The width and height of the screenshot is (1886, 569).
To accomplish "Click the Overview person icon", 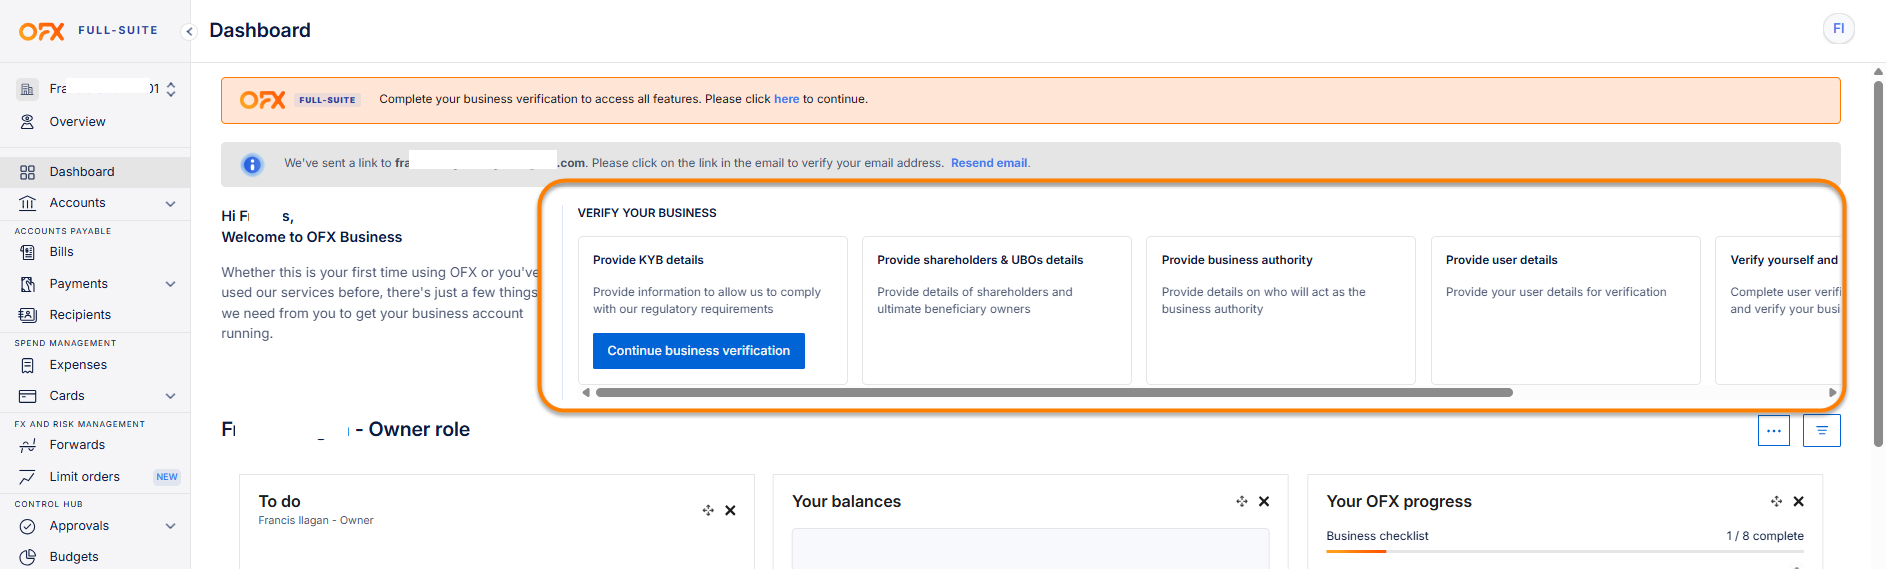I will click(x=28, y=122).
